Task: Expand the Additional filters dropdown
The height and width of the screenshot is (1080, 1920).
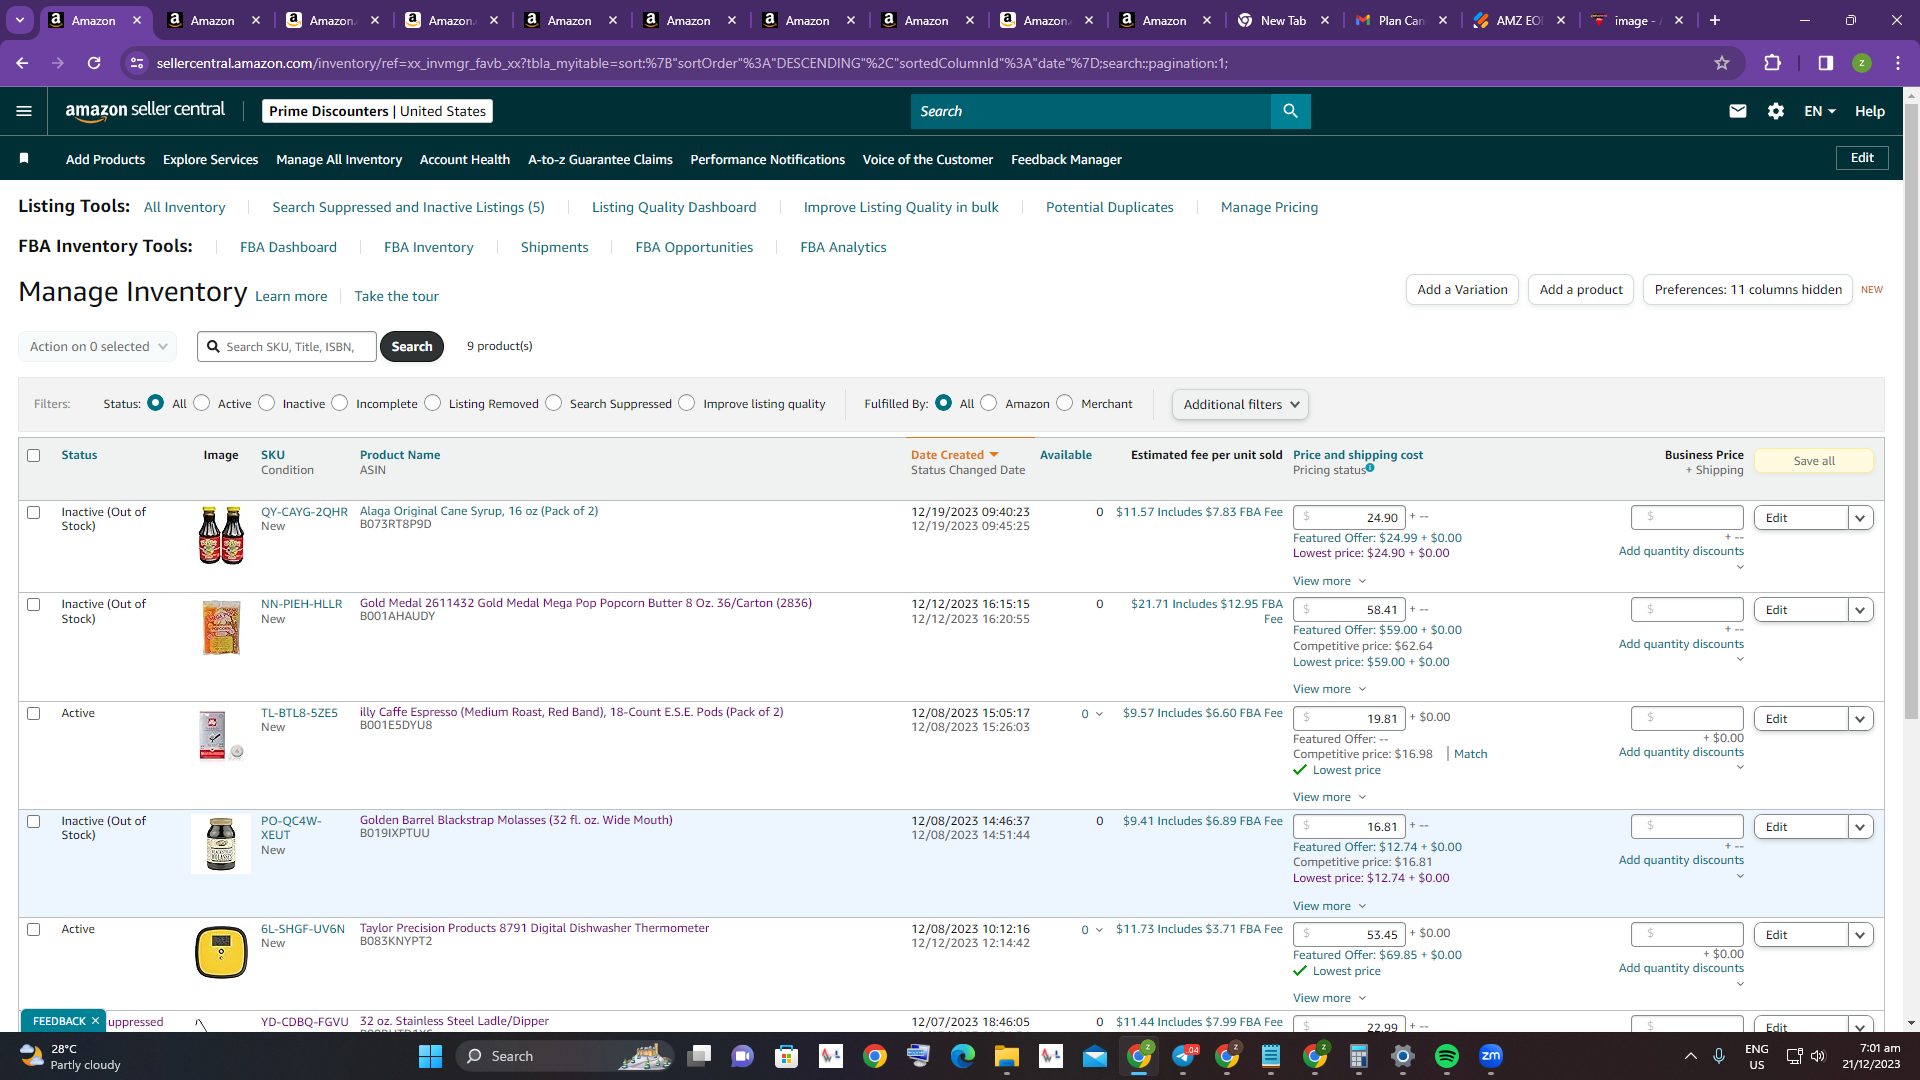Action: 1240,404
